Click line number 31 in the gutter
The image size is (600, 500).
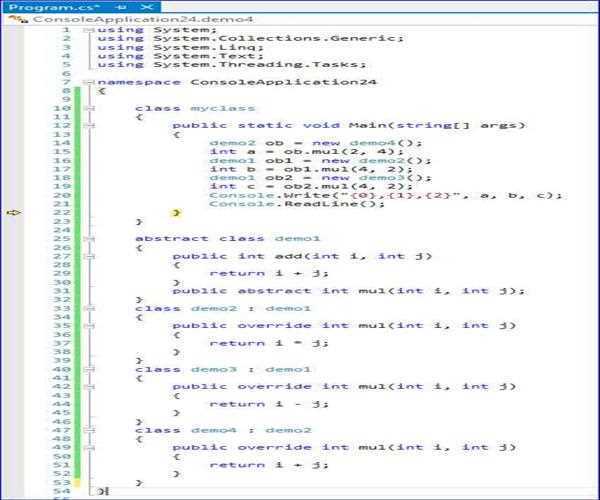click(x=64, y=290)
